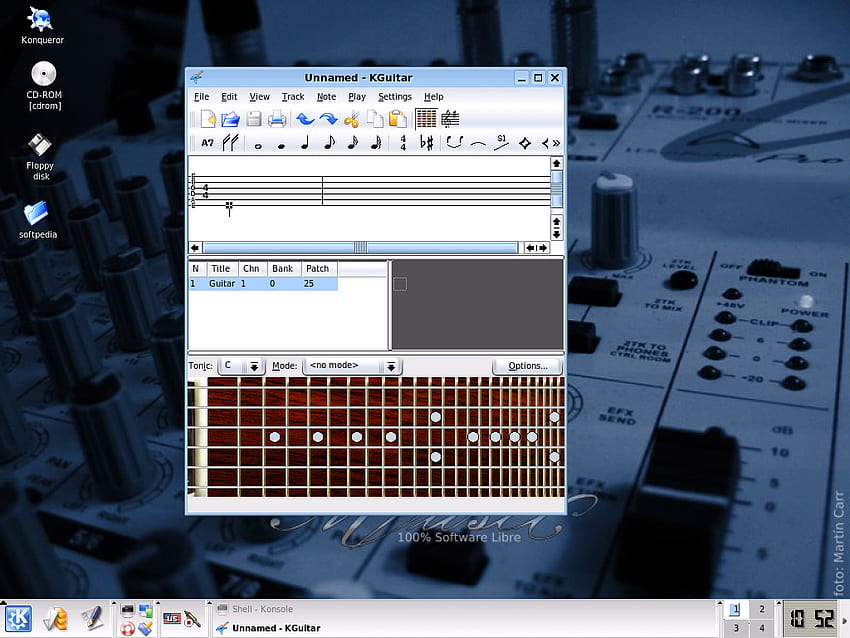Open the Settings menu
Image resolution: width=850 pixels, height=638 pixels.
coord(395,96)
